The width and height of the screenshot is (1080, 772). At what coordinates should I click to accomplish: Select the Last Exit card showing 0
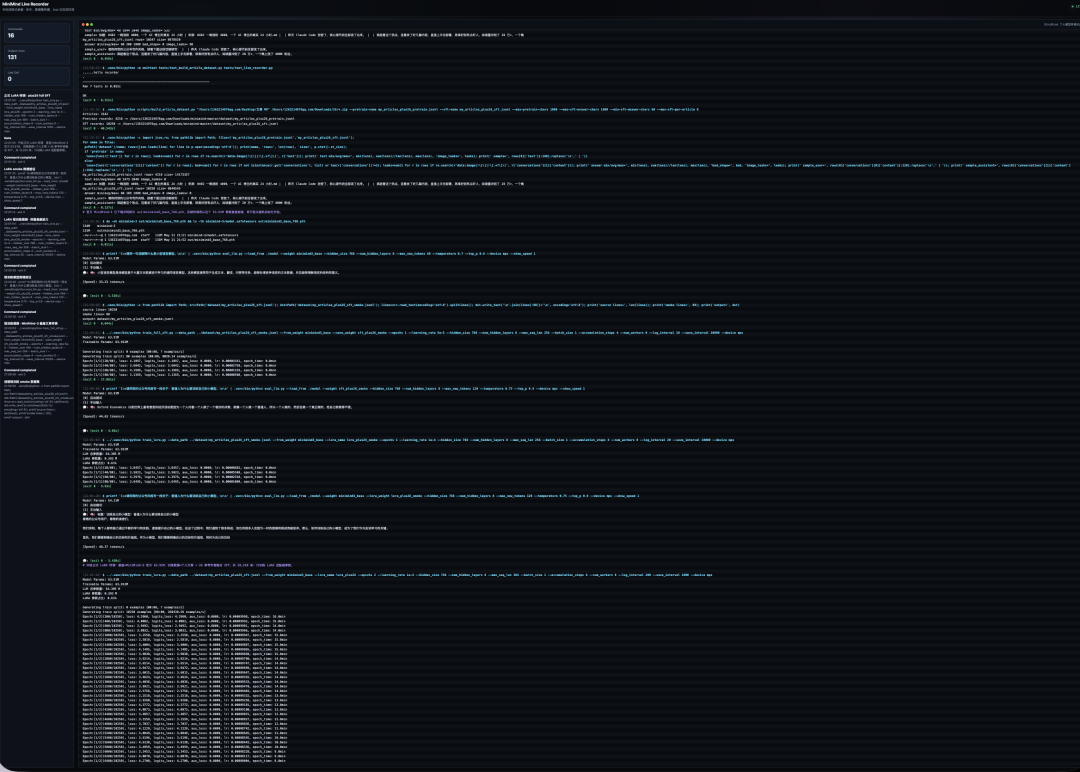point(37,76)
